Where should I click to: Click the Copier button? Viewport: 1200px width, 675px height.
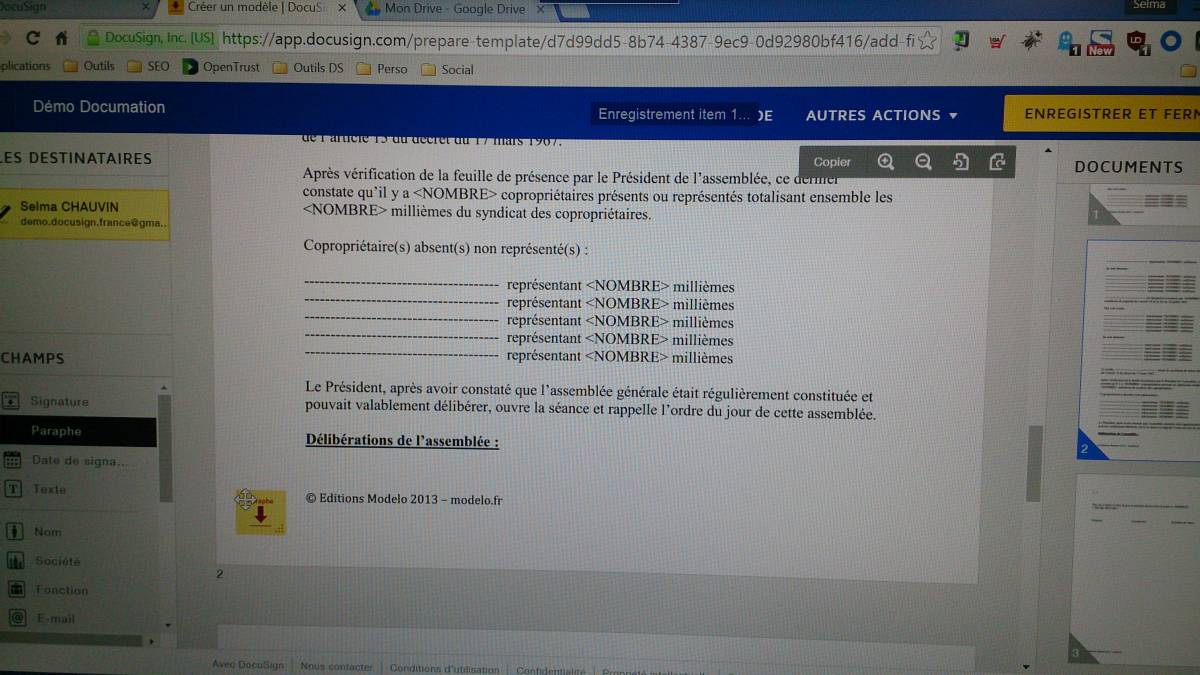click(832, 162)
